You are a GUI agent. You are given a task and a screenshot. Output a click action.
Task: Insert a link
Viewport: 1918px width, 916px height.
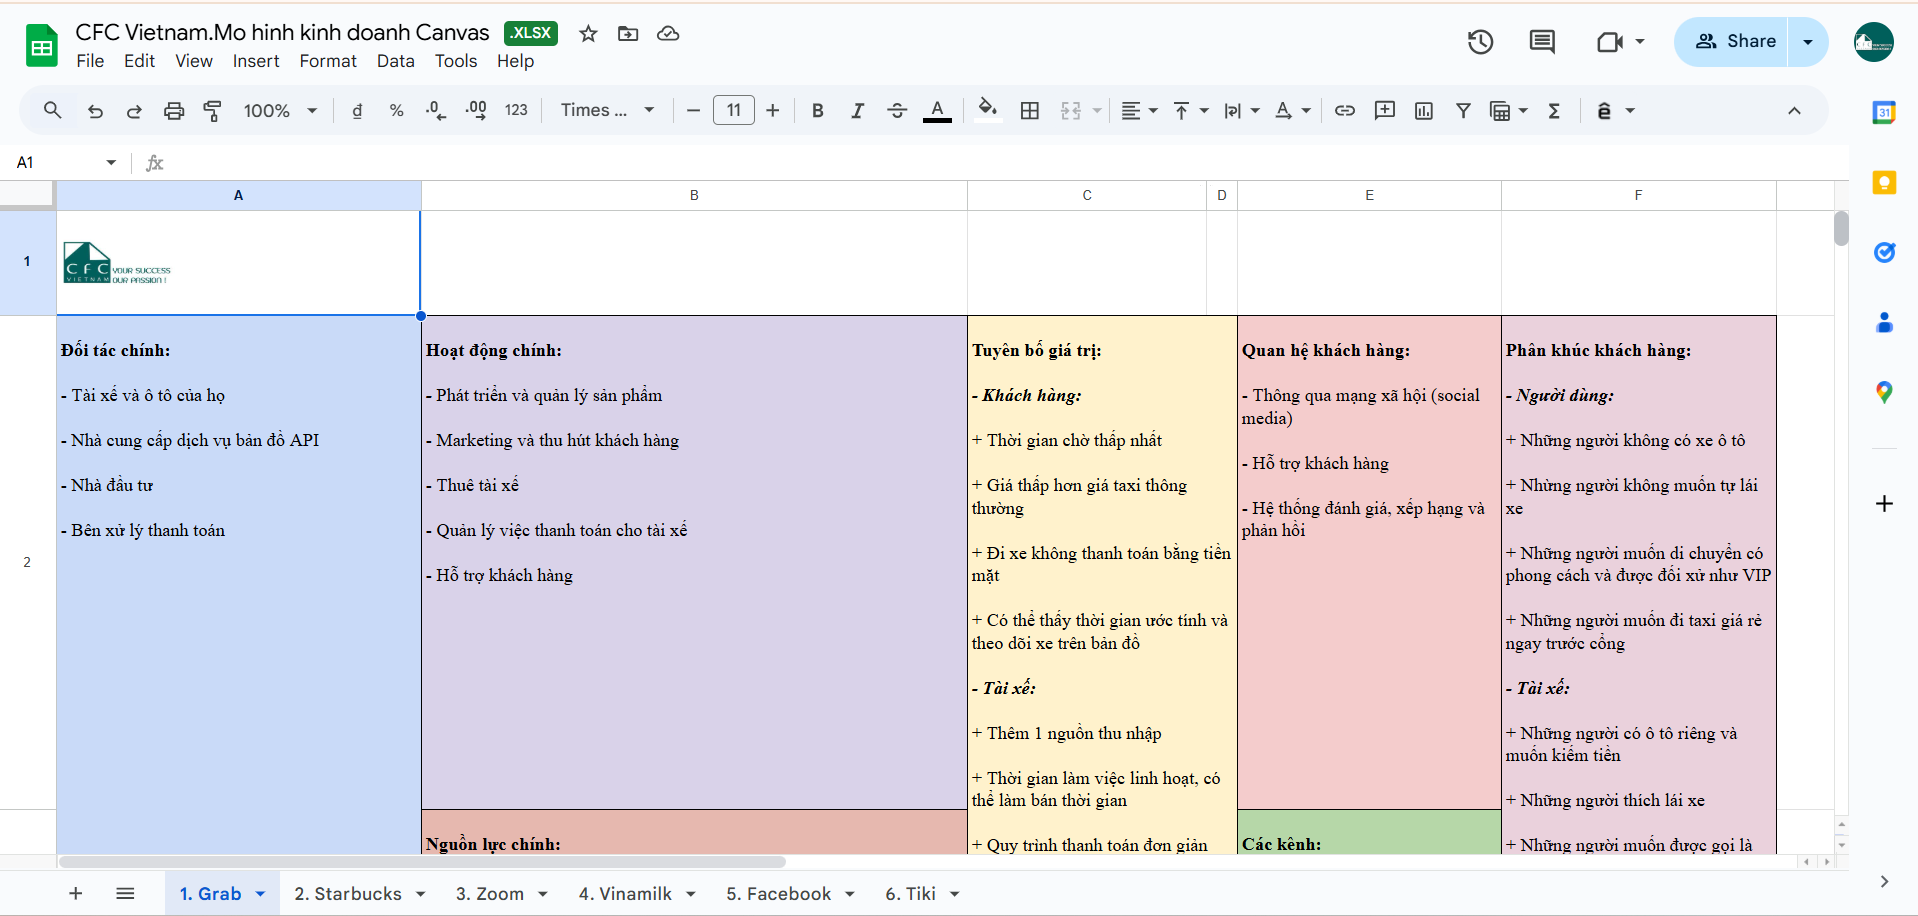(1345, 111)
